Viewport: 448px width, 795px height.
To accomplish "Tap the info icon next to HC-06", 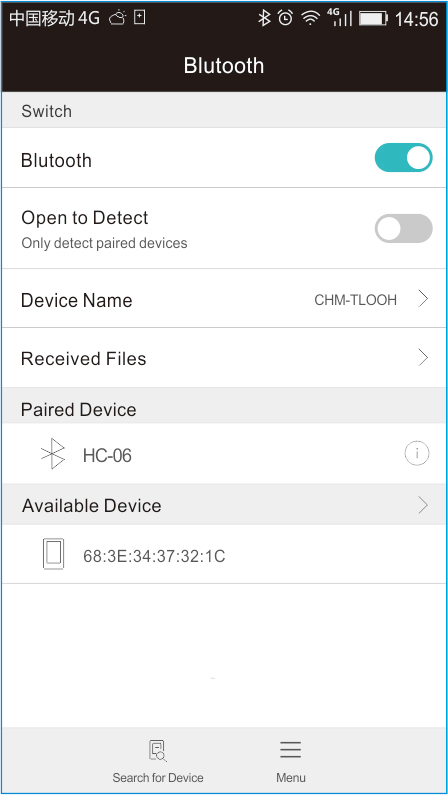I will [x=417, y=453].
